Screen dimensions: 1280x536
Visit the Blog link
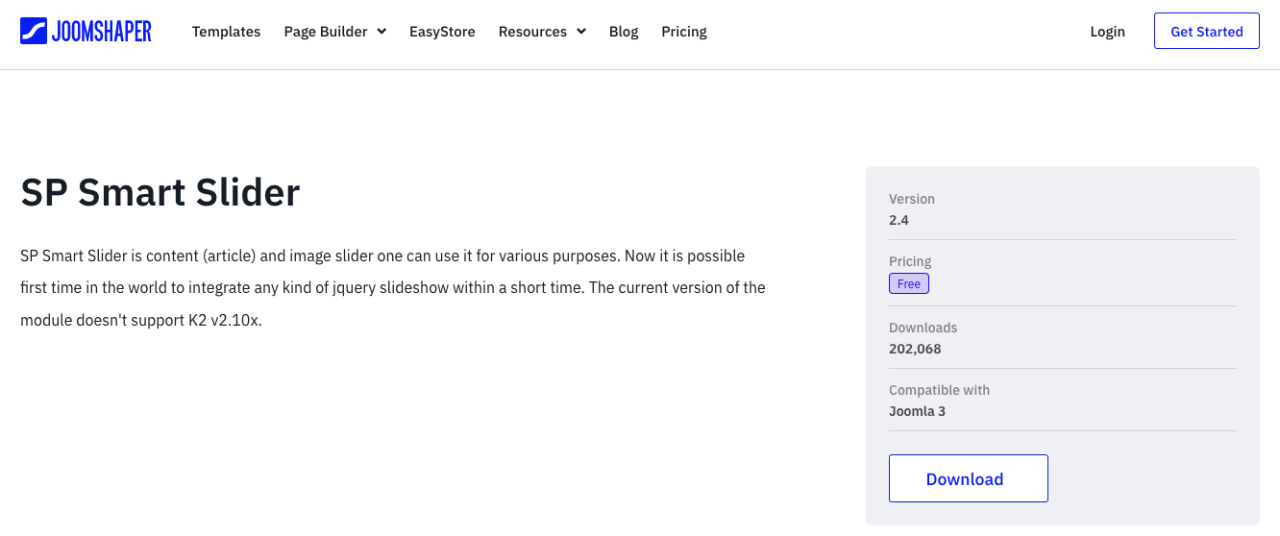point(623,32)
